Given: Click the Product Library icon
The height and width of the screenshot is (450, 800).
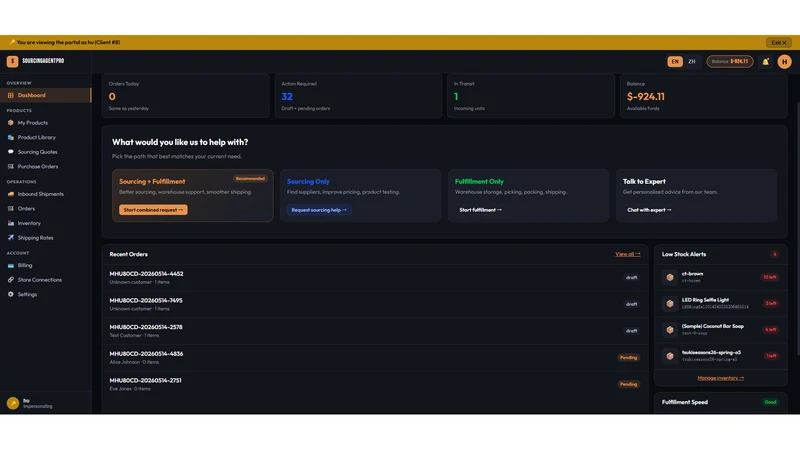Looking at the screenshot, I should point(11,137).
